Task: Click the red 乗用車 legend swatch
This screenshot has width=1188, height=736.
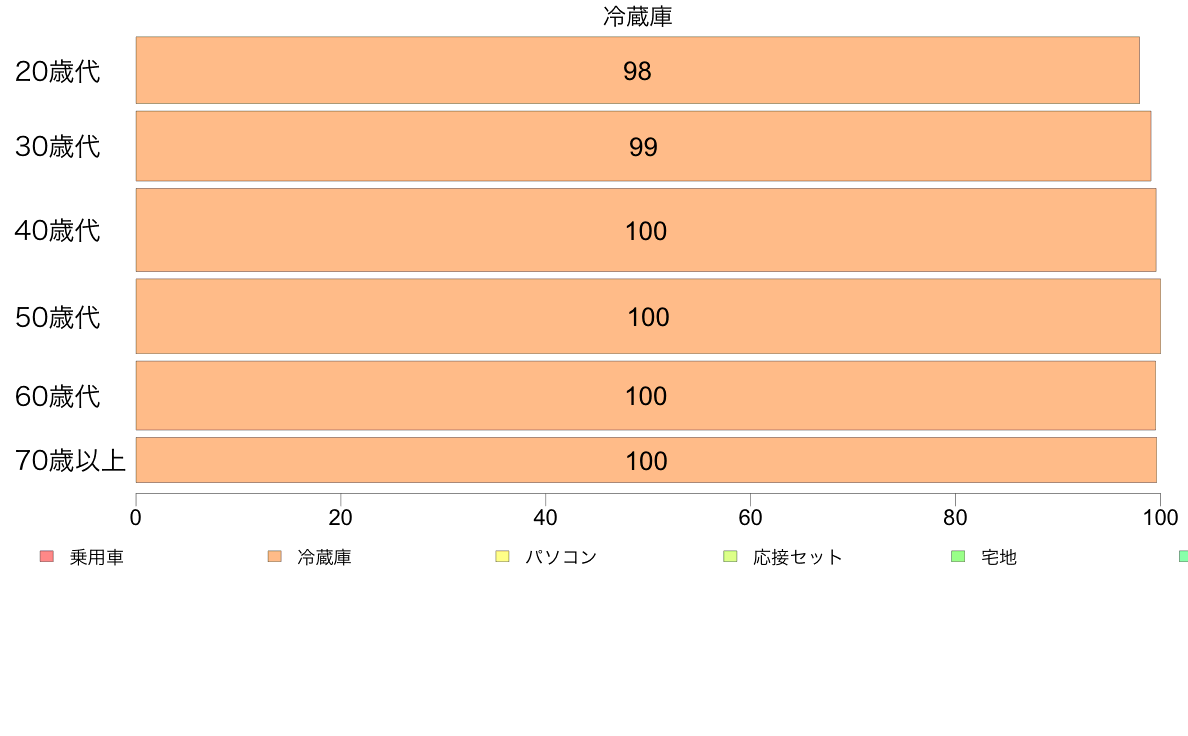Action: click(47, 557)
